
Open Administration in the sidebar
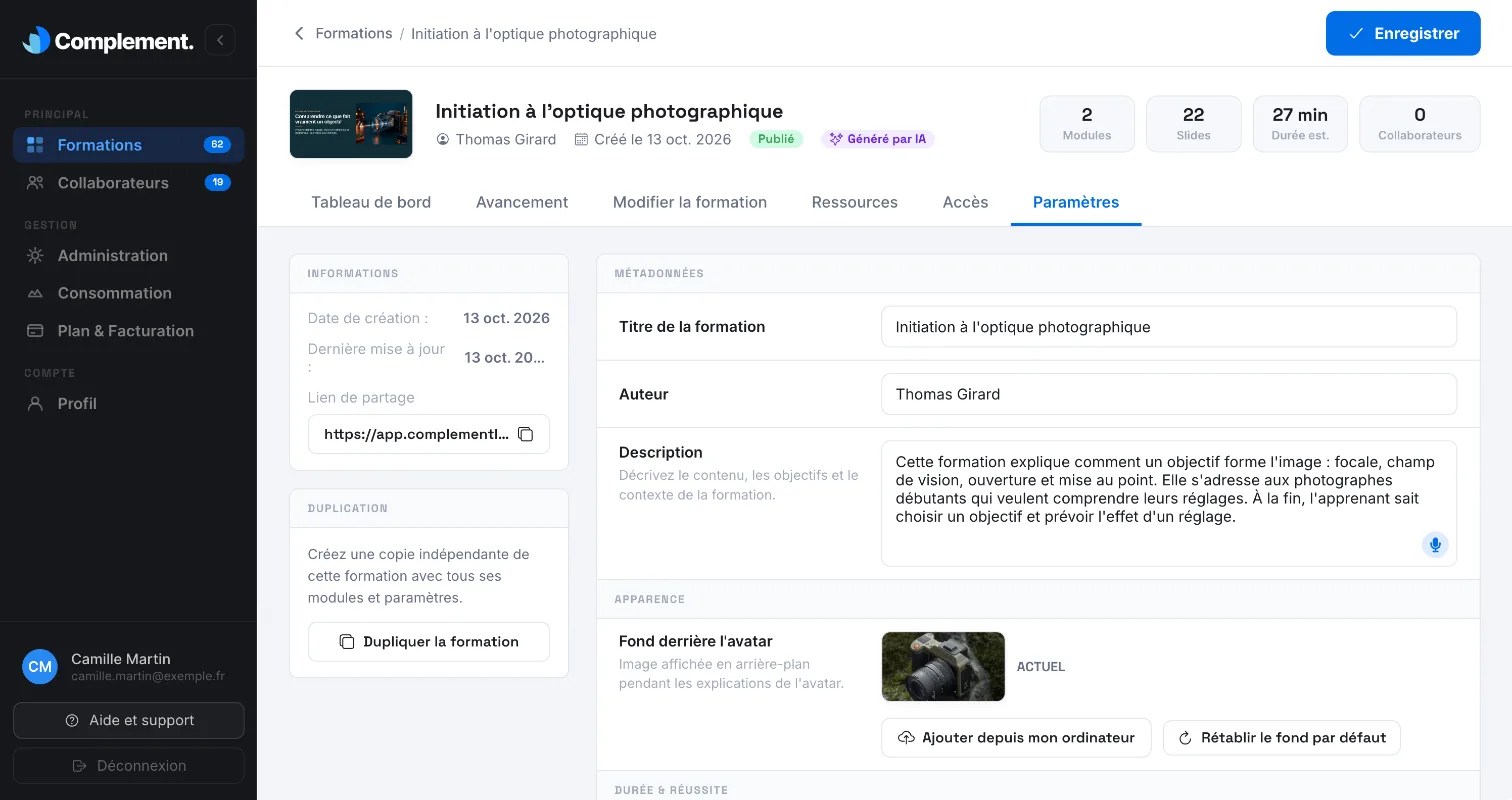point(128,255)
